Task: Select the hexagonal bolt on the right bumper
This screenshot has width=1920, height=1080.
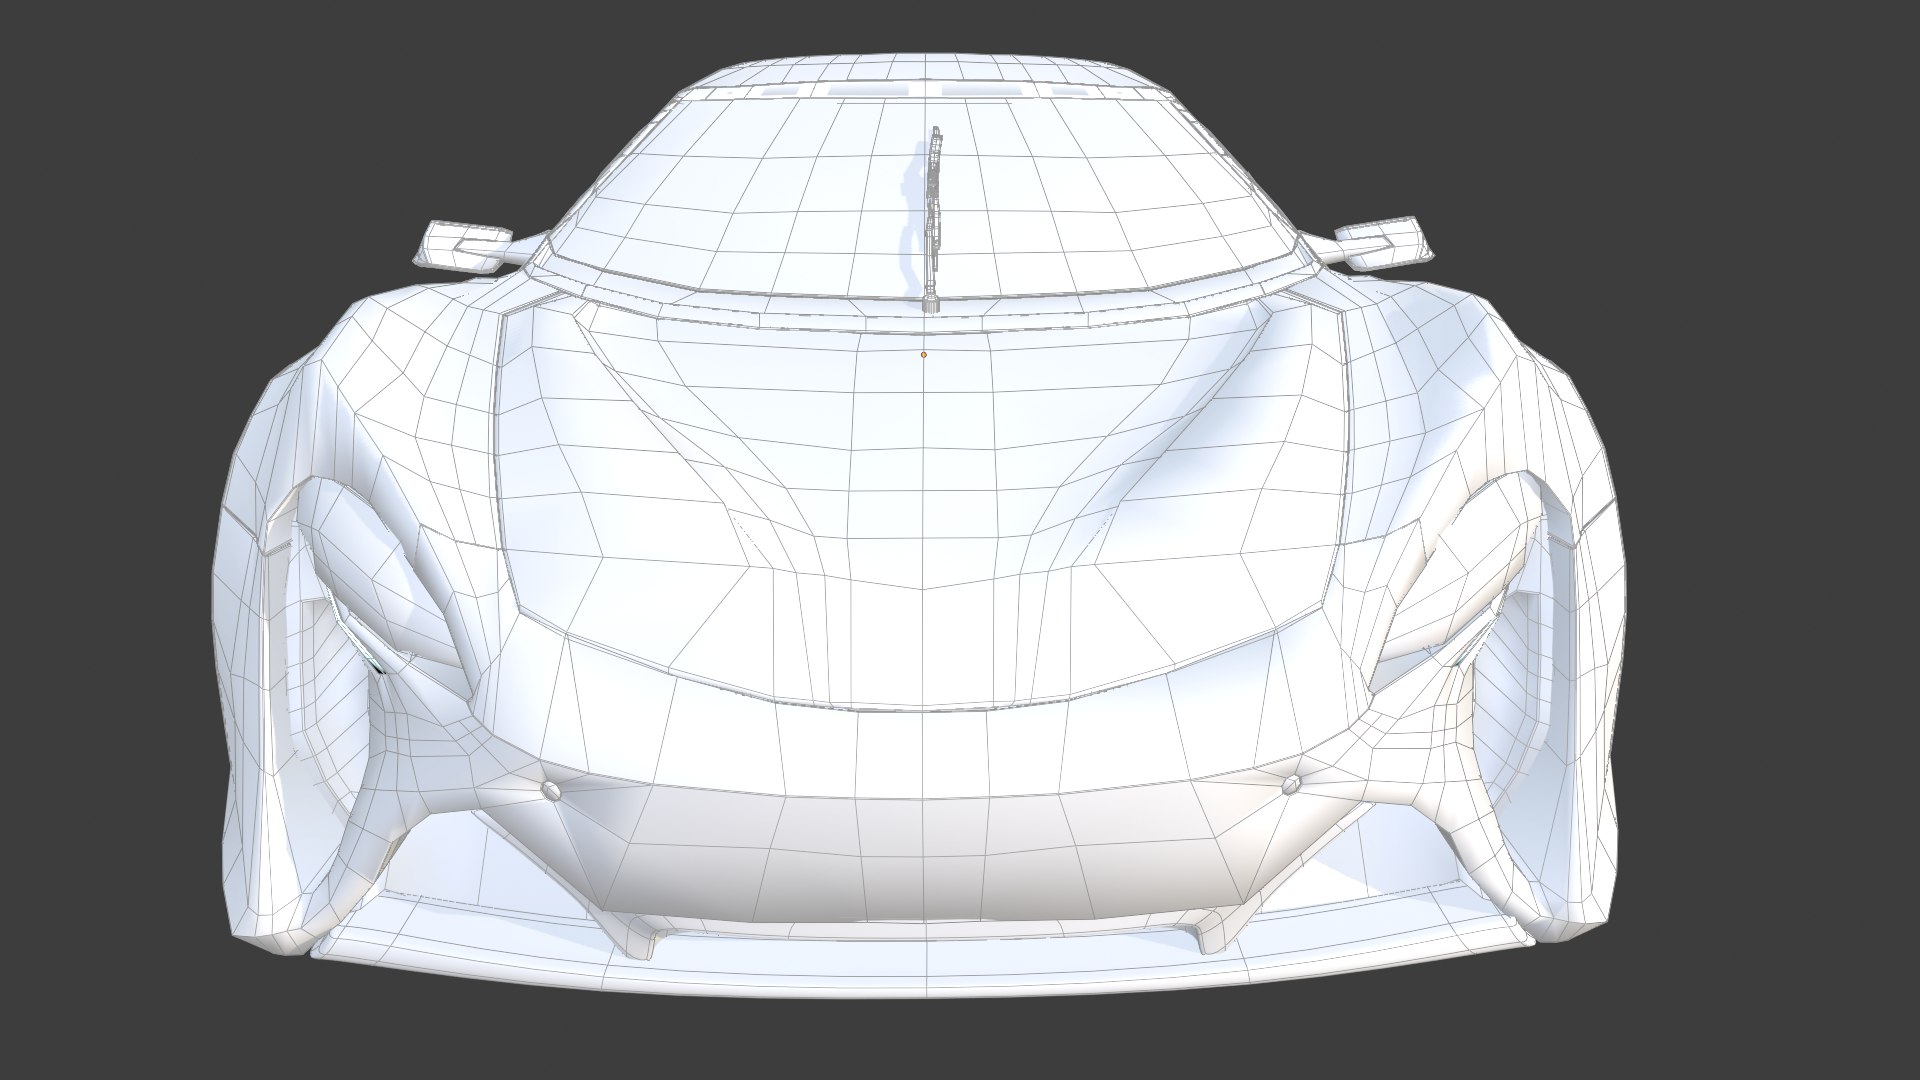Action: 1291,785
